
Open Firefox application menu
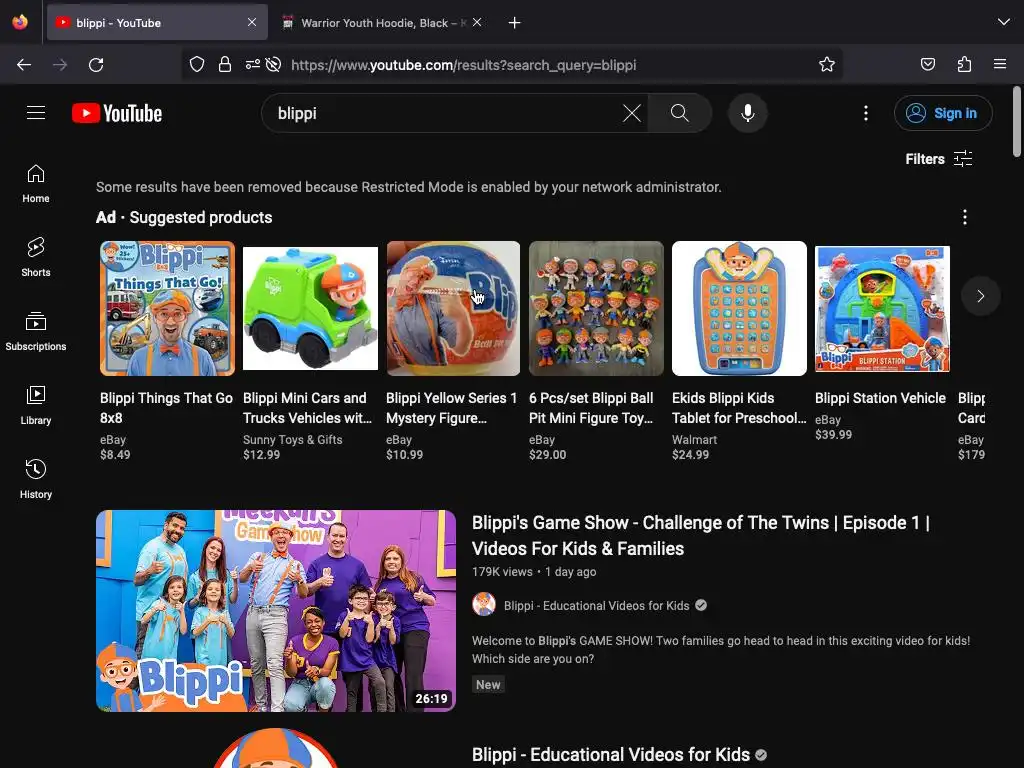coord(1000,64)
